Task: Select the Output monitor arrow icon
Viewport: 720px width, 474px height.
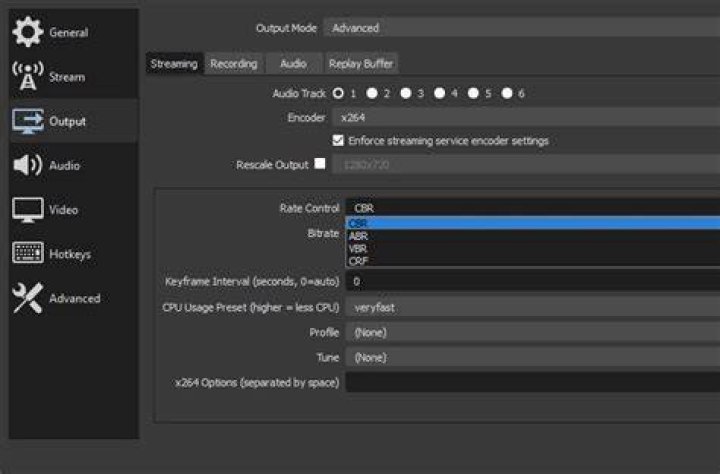Action: pyautogui.click(x=28, y=121)
